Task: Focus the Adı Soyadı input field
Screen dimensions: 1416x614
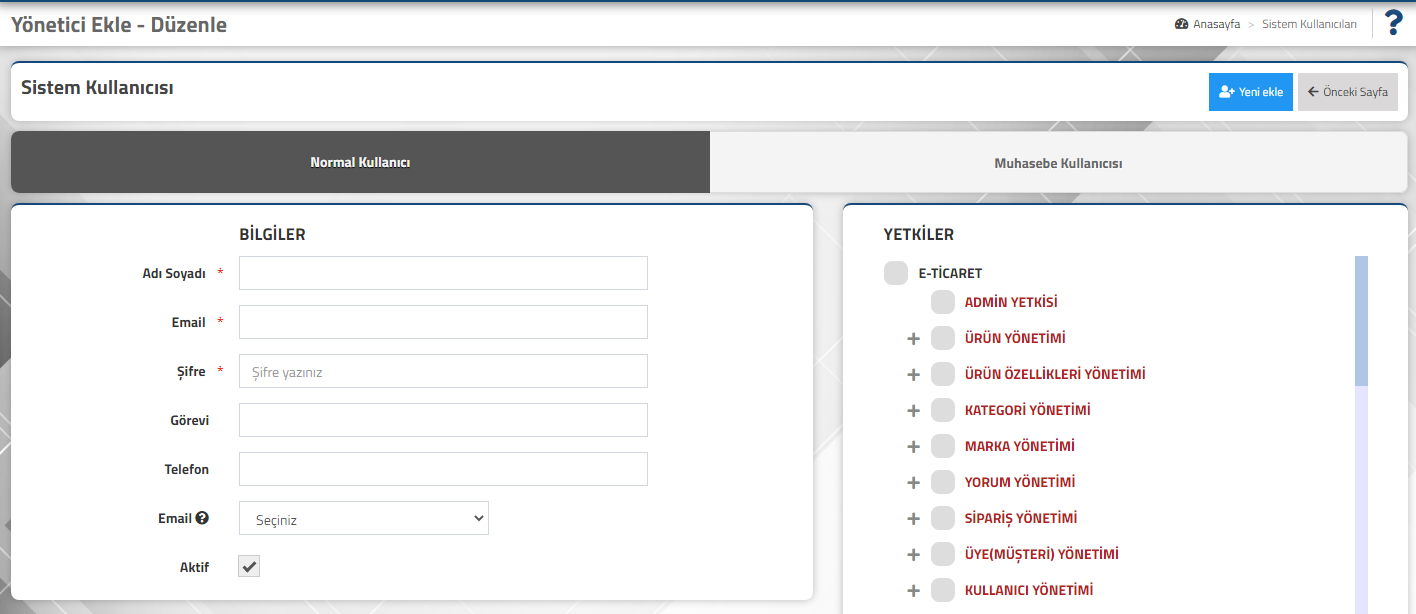Action: pos(443,273)
